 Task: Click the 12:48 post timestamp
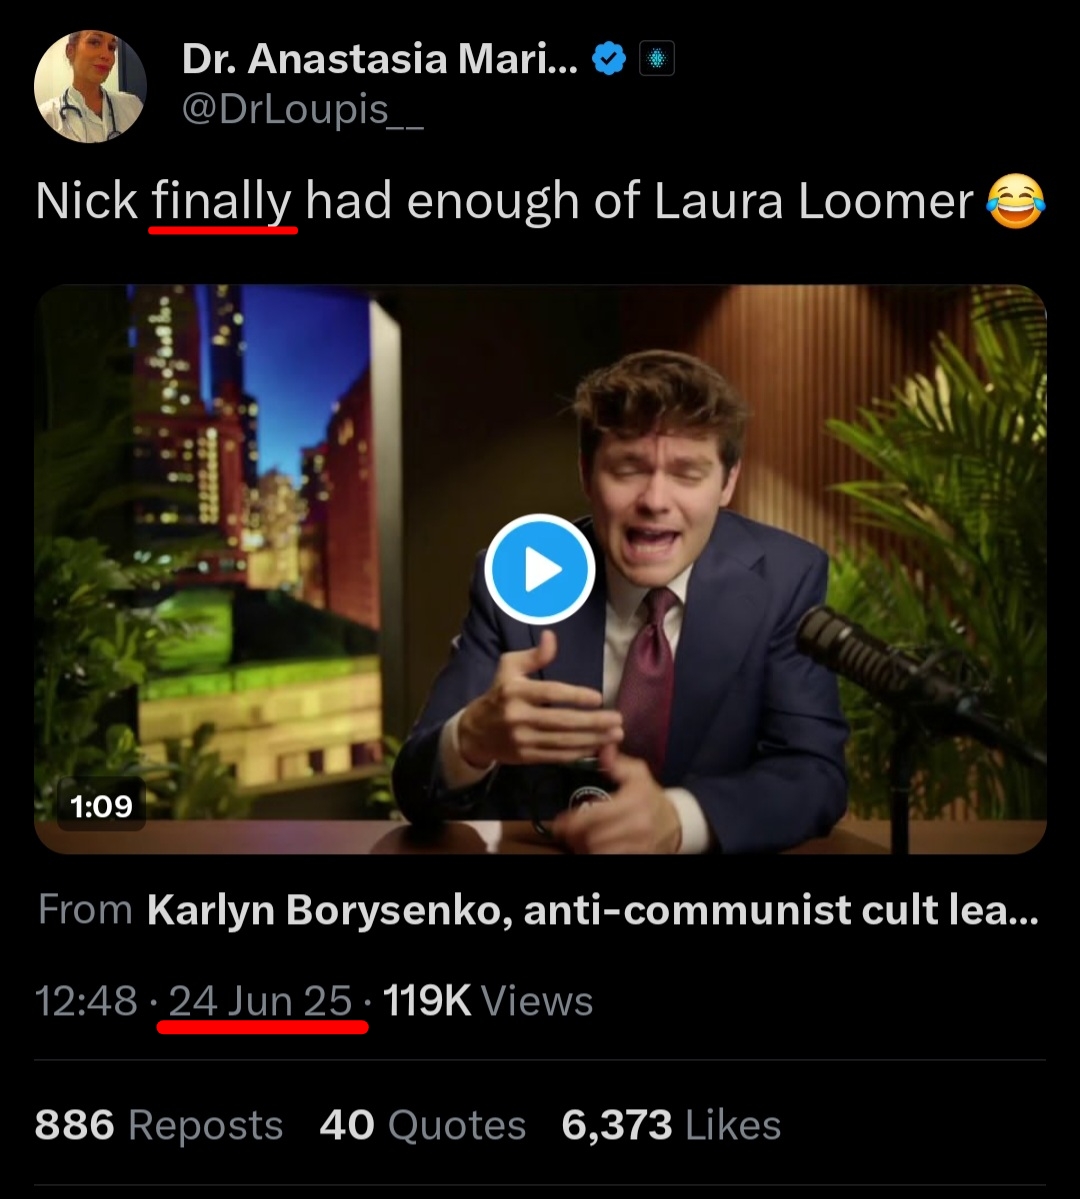[86, 1001]
